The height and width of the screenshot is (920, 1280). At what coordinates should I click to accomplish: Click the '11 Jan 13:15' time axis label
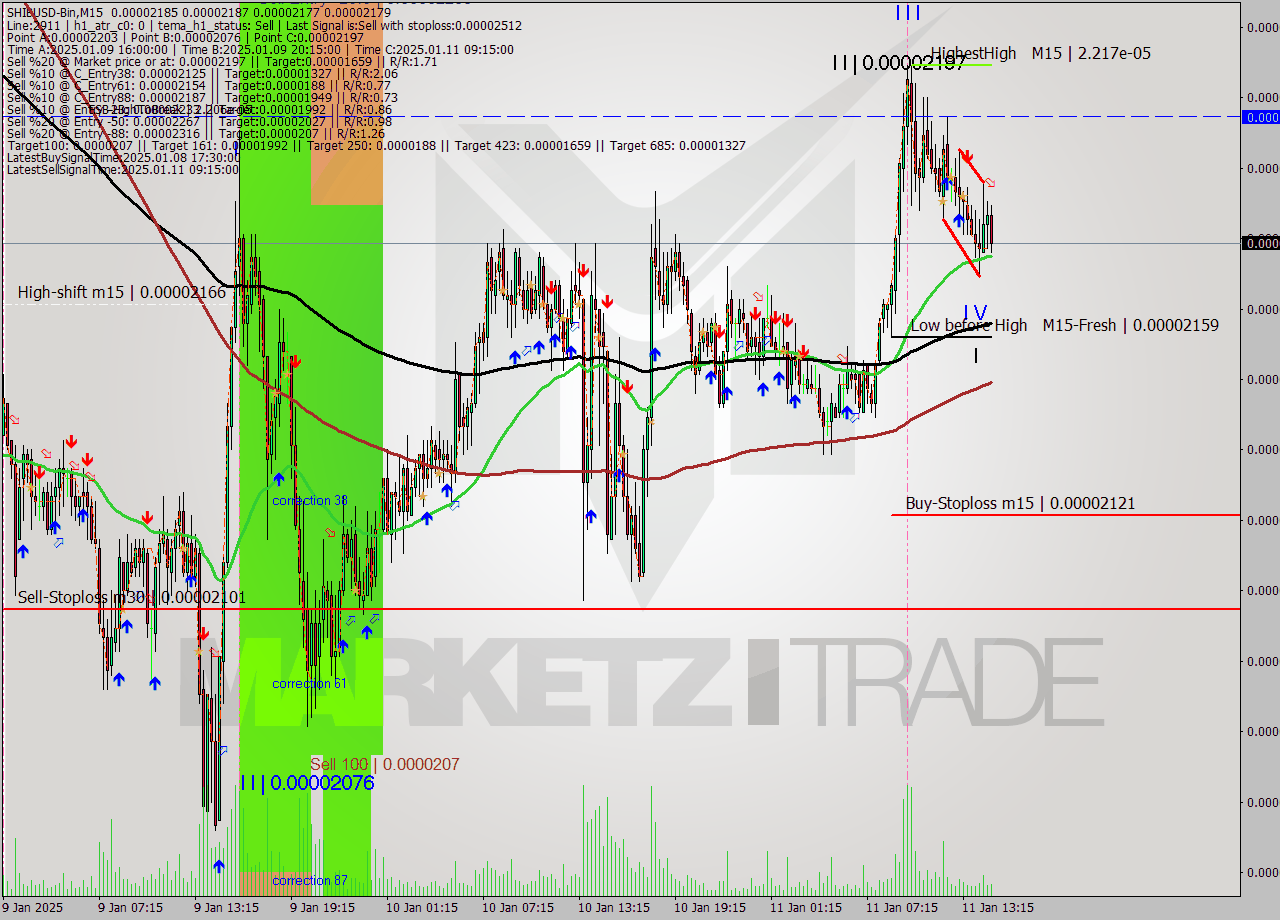point(997,907)
